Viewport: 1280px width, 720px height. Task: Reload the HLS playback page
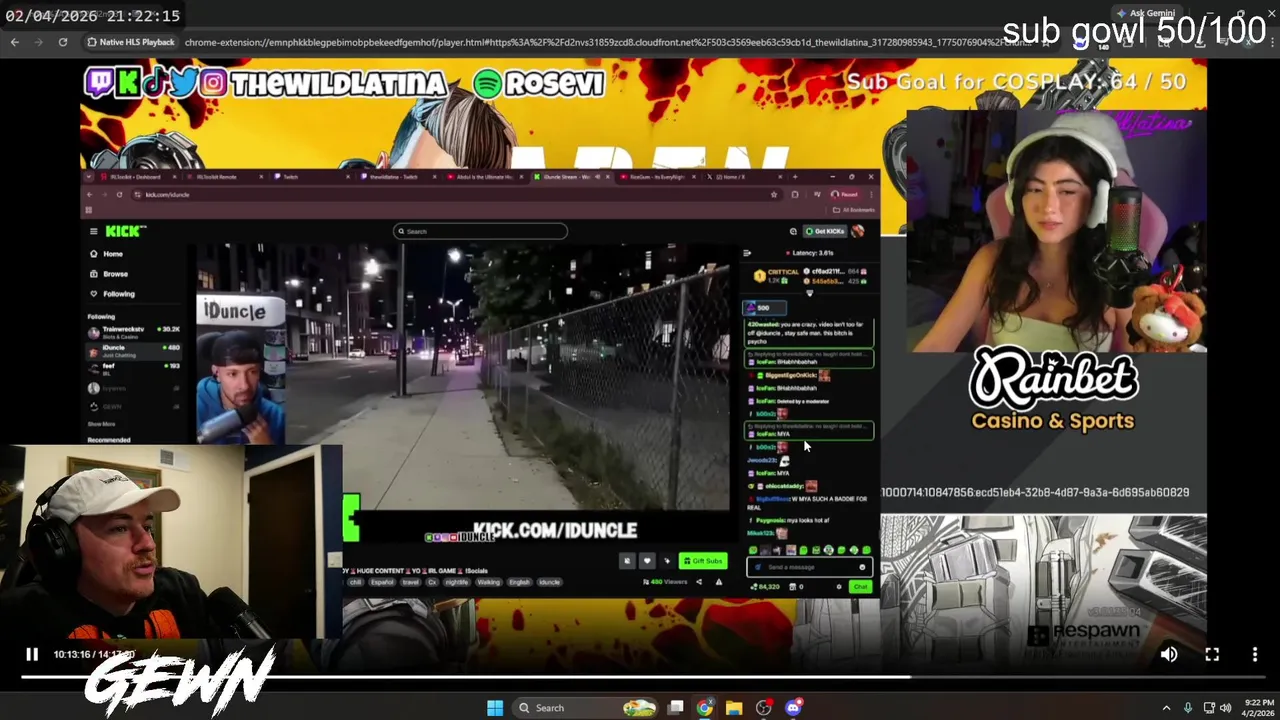63,42
